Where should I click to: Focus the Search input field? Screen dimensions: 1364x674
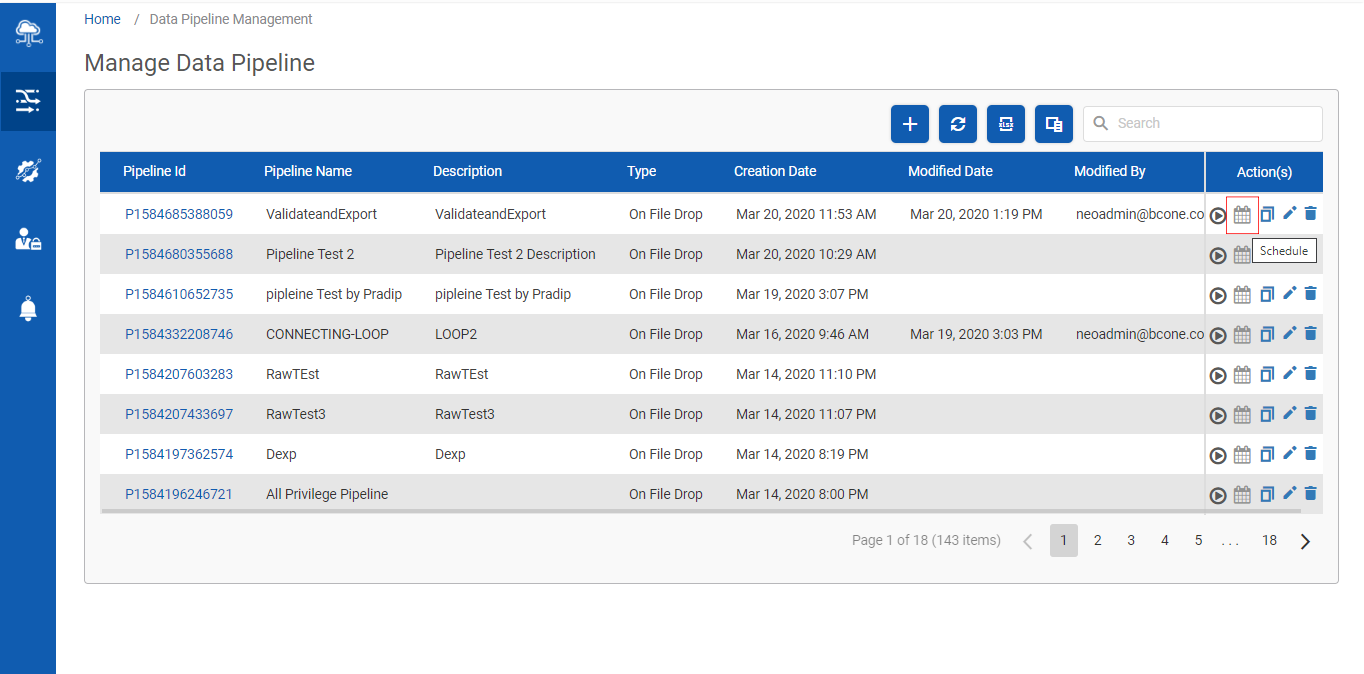[1203, 124]
